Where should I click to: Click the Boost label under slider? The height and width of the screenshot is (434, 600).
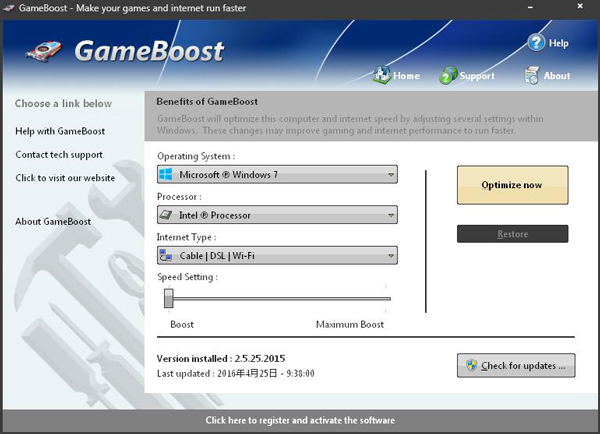182,325
